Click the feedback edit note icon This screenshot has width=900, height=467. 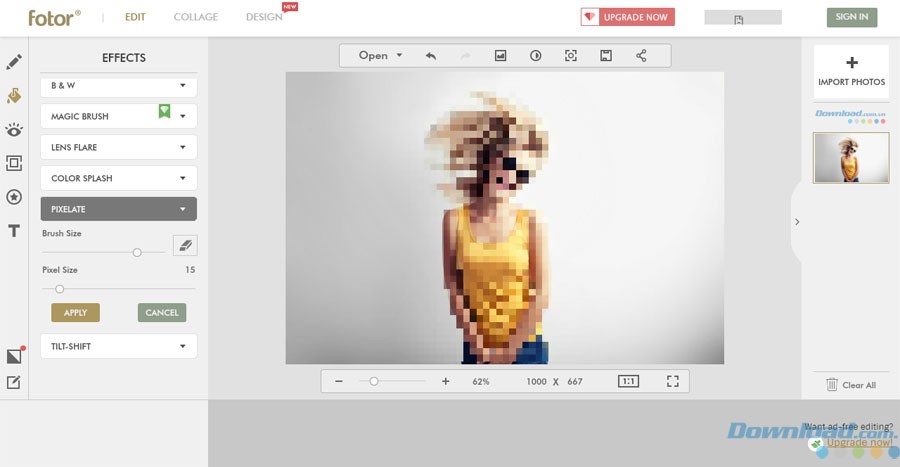(14, 382)
